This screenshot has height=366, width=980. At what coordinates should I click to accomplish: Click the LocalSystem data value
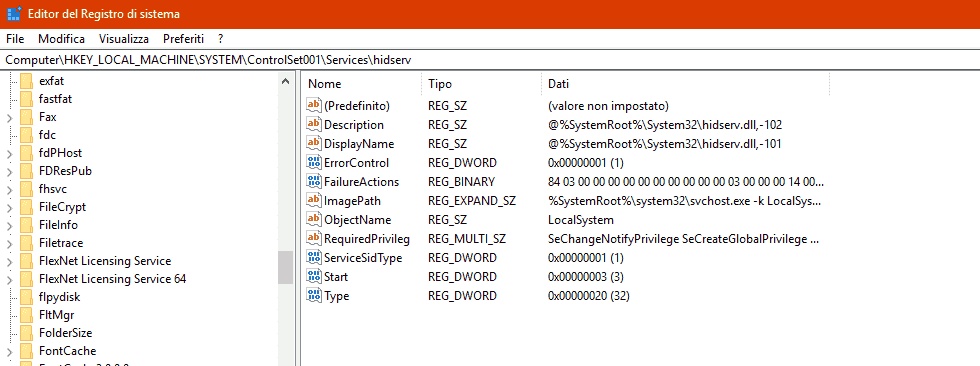(581, 220)
